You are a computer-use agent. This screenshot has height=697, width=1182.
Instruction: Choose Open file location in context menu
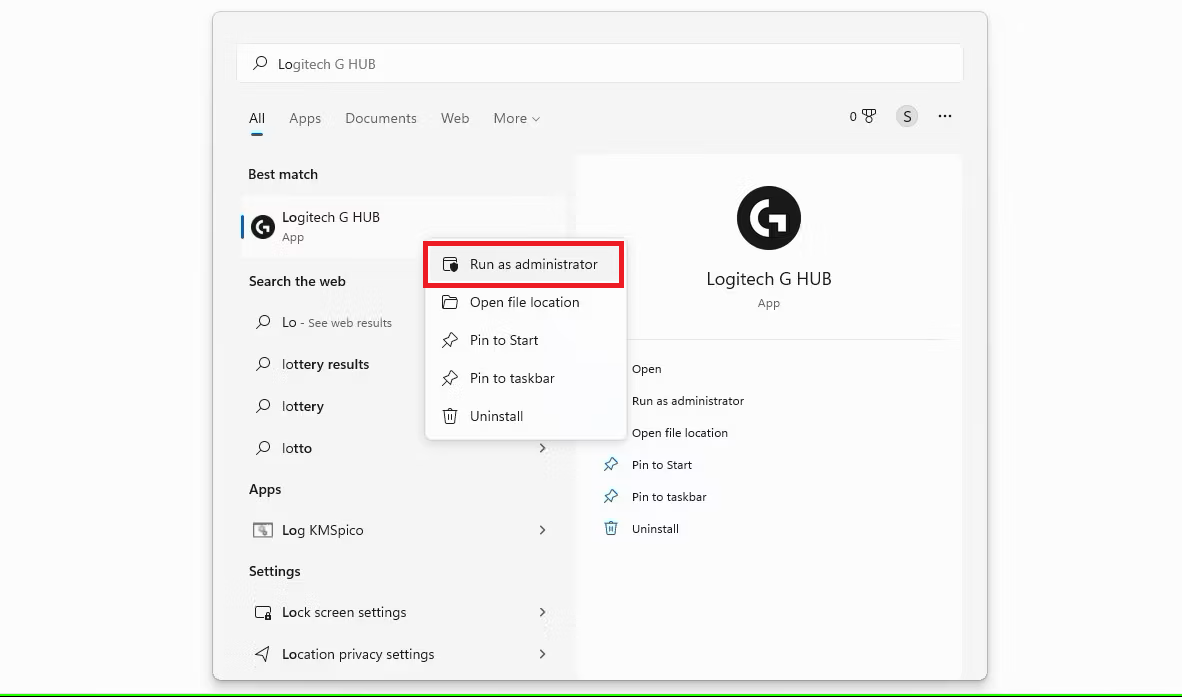point(524,303)
